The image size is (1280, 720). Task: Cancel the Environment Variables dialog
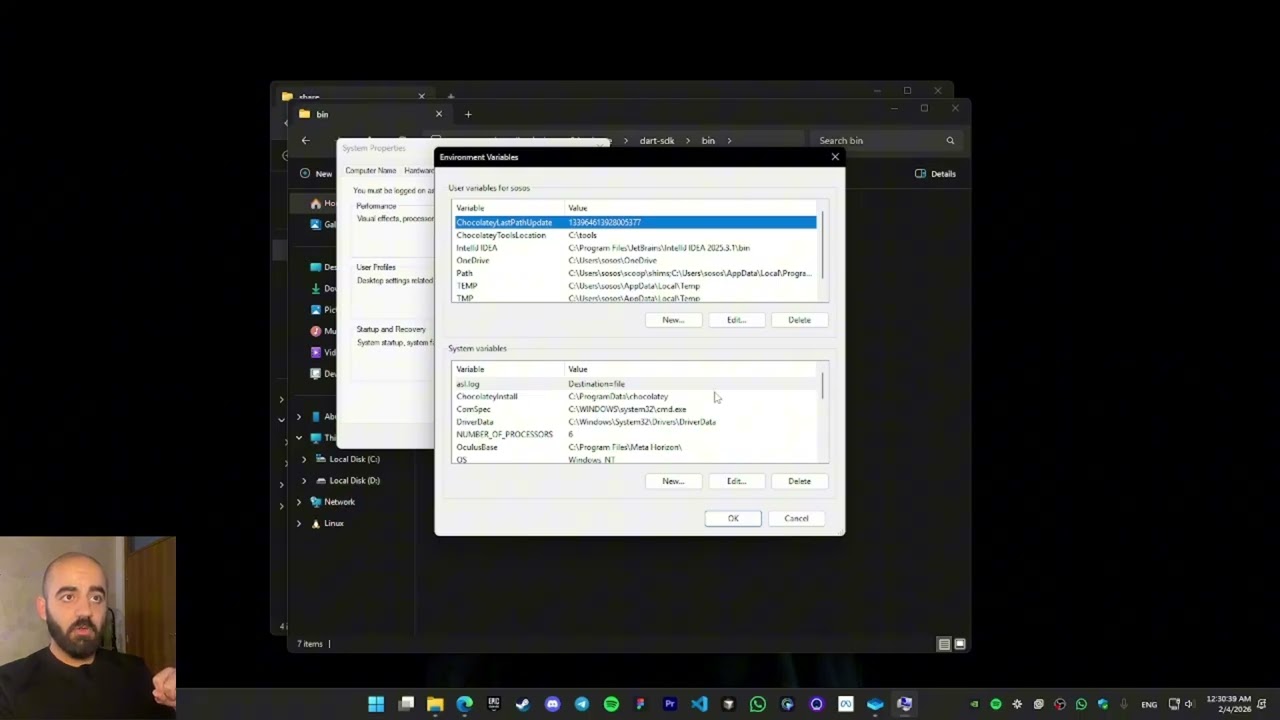point(796,518)
